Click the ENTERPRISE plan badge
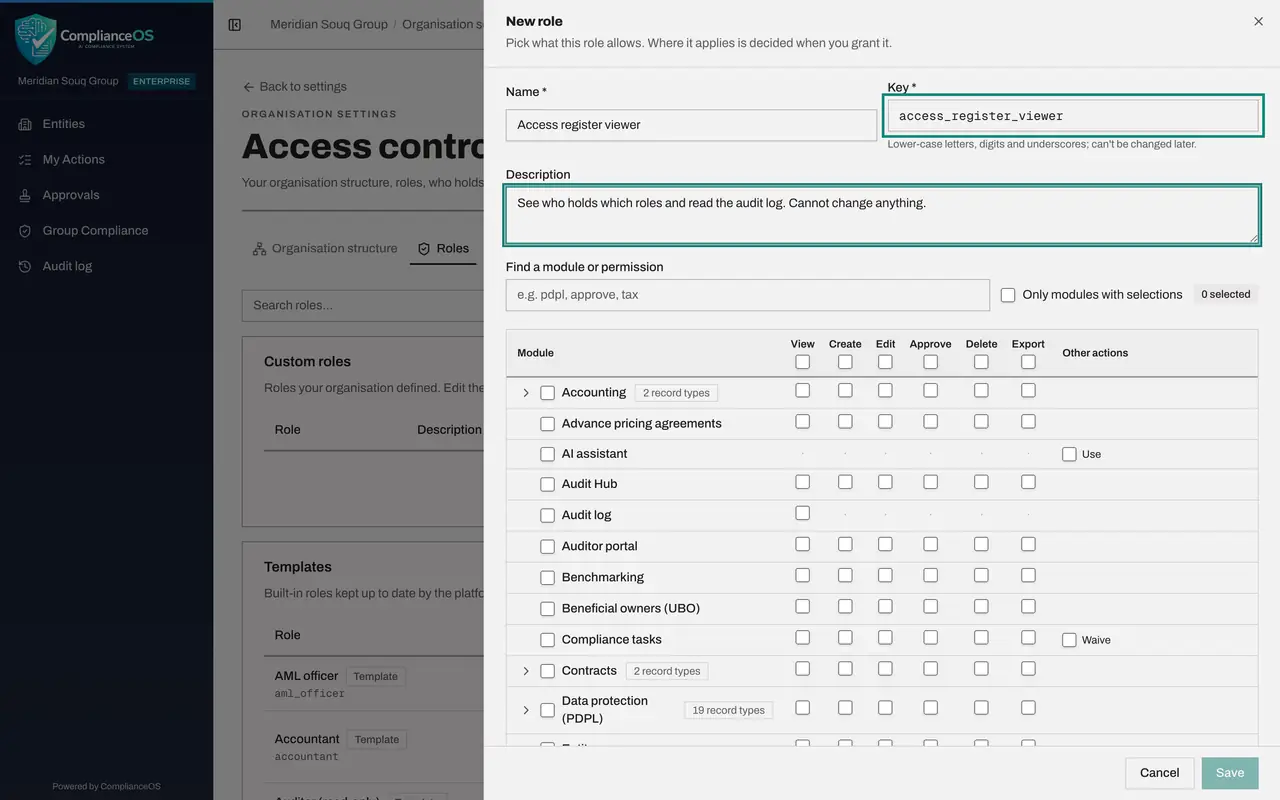Image resolution: width=1280 pixels, height=800 pixels. click(x=162, y=82)
